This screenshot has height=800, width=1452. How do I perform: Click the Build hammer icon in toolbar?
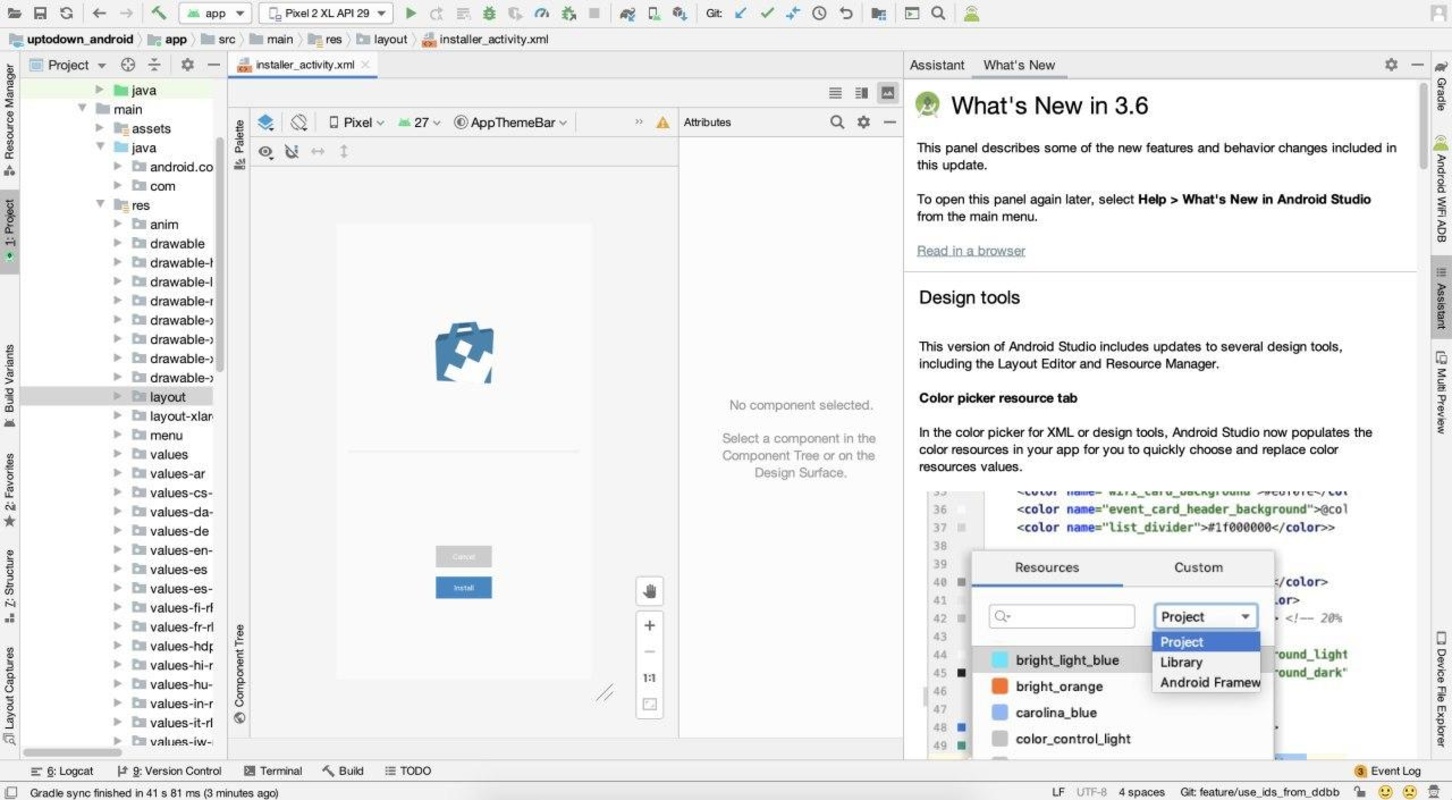[159, 13]
